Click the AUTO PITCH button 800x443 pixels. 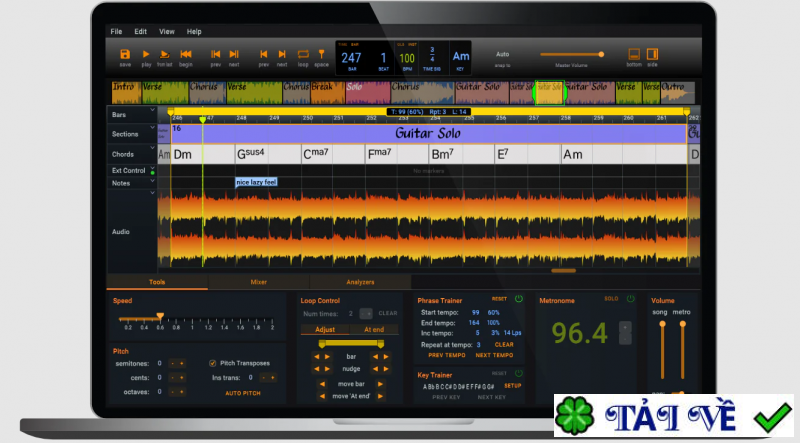point(242,393)
